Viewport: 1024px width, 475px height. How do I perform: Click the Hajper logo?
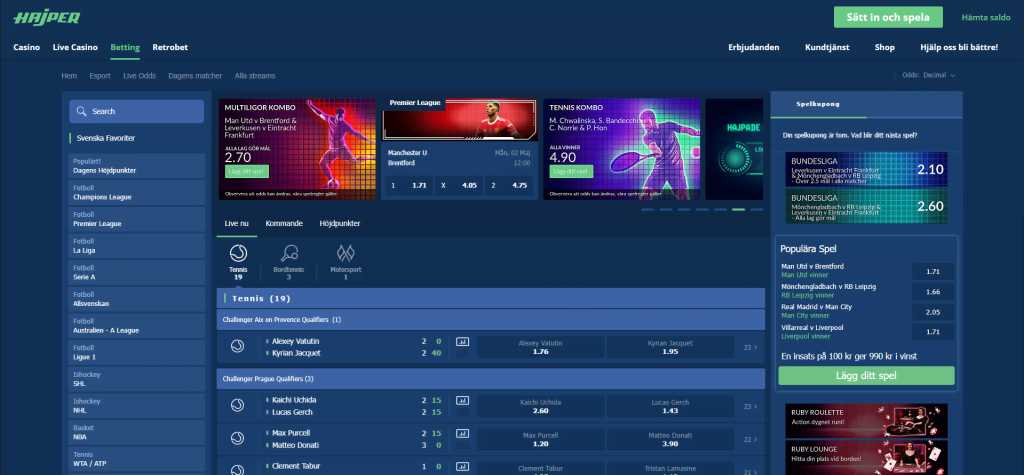click(x=46, y=18)
